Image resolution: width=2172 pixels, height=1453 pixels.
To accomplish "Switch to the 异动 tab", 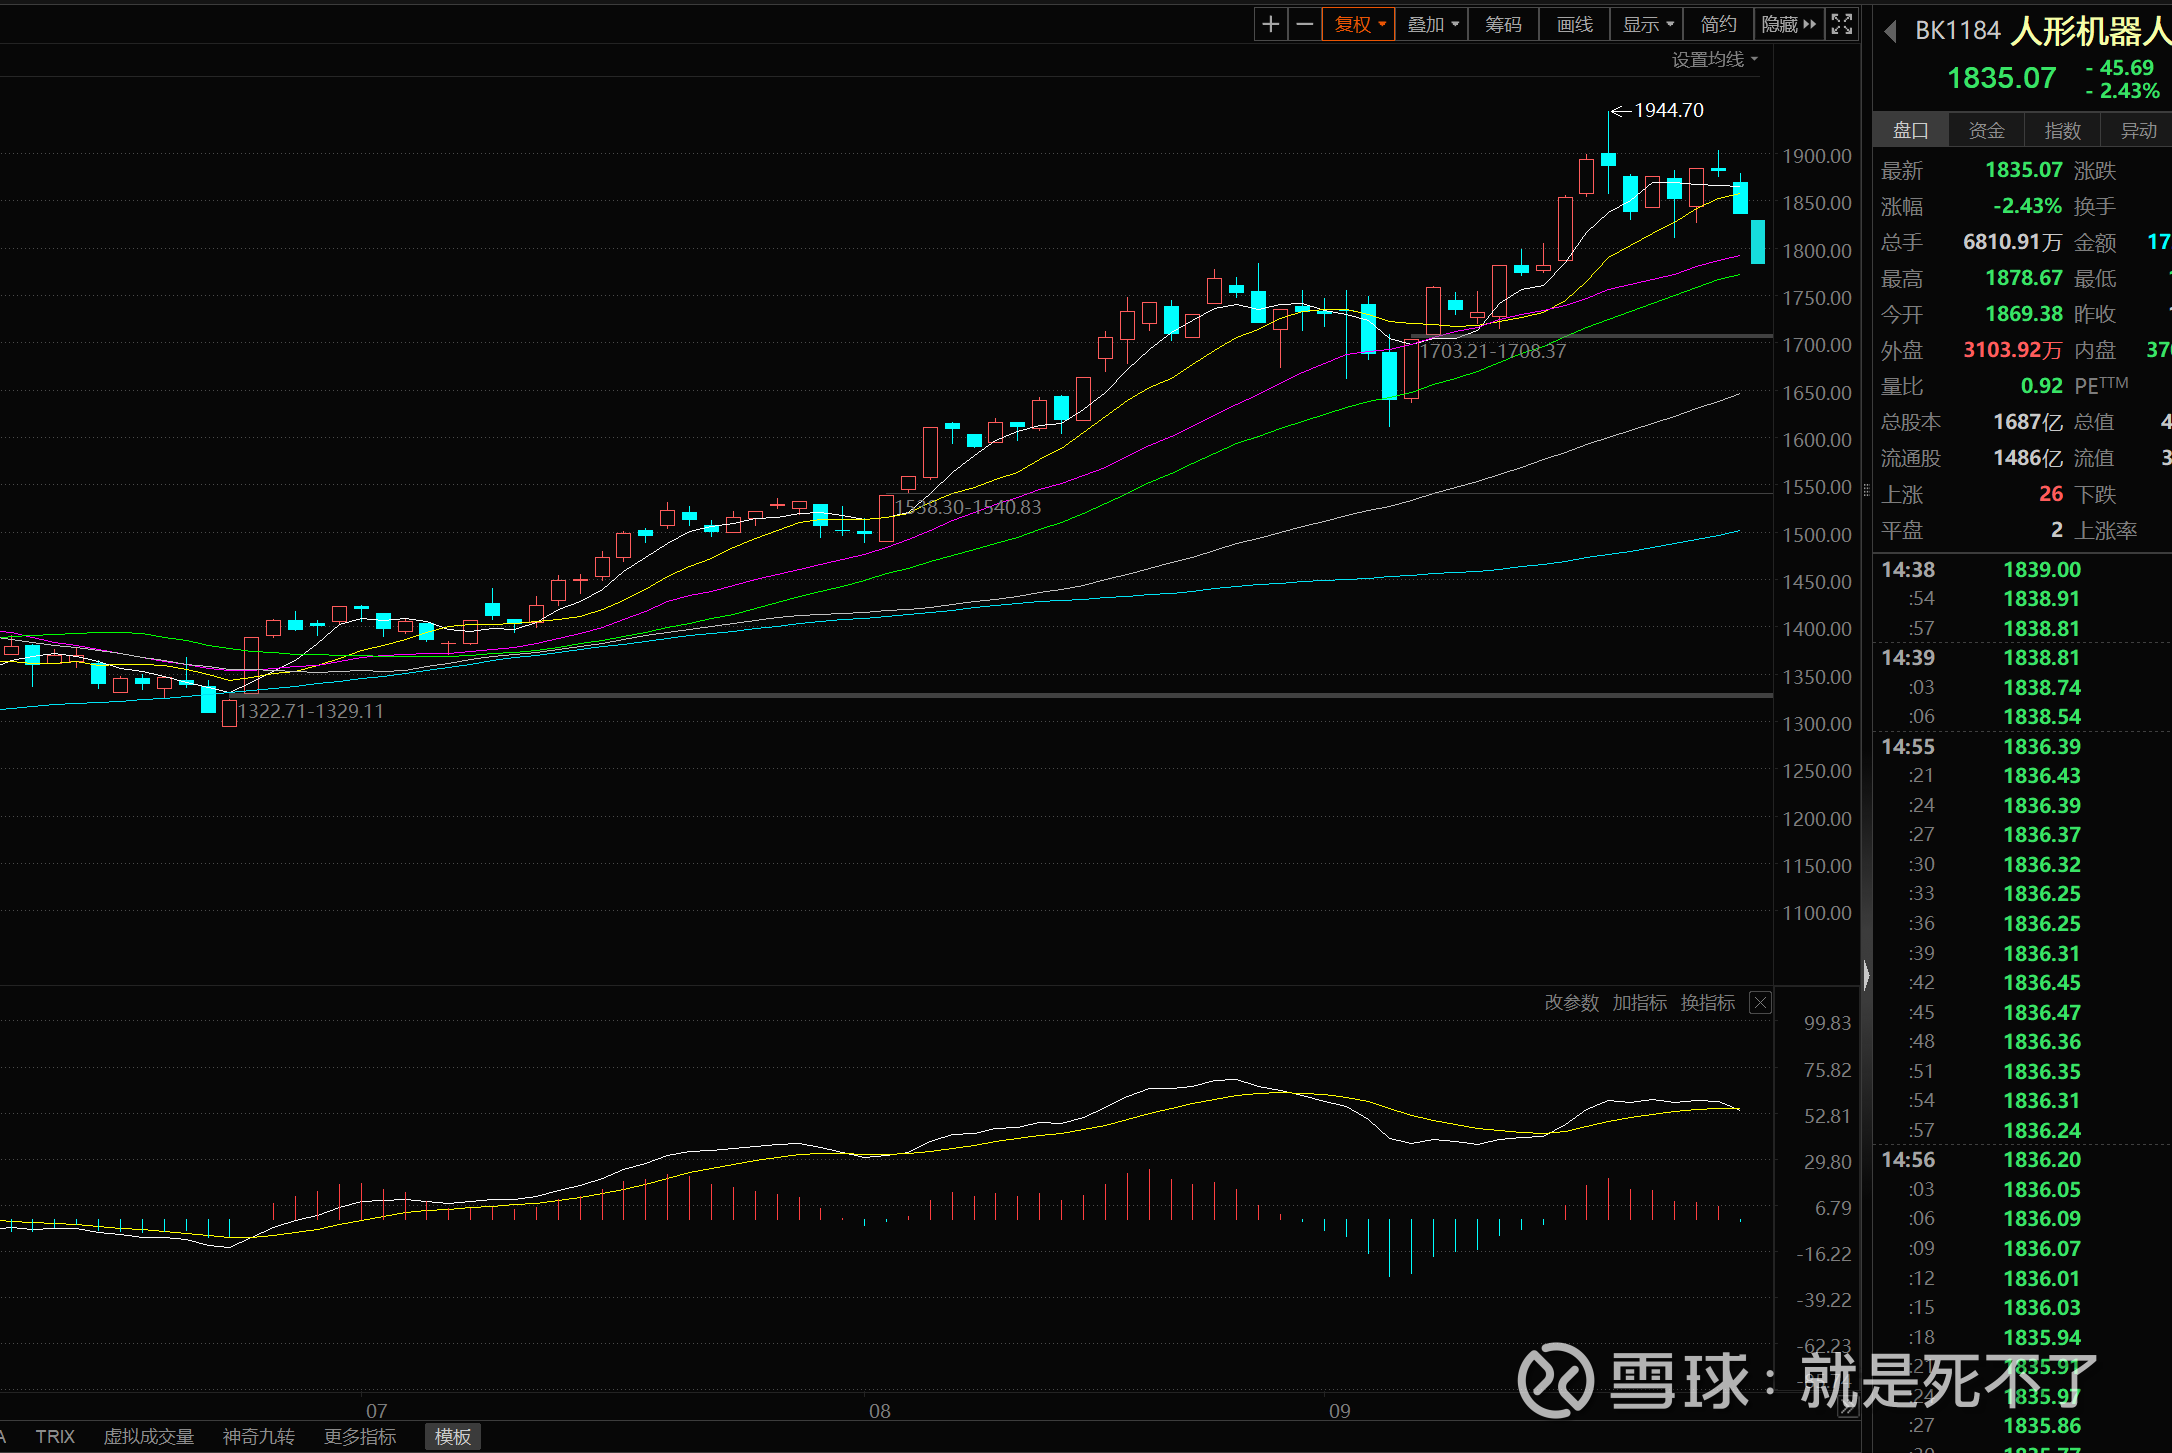I will [x=2138, y=131].
